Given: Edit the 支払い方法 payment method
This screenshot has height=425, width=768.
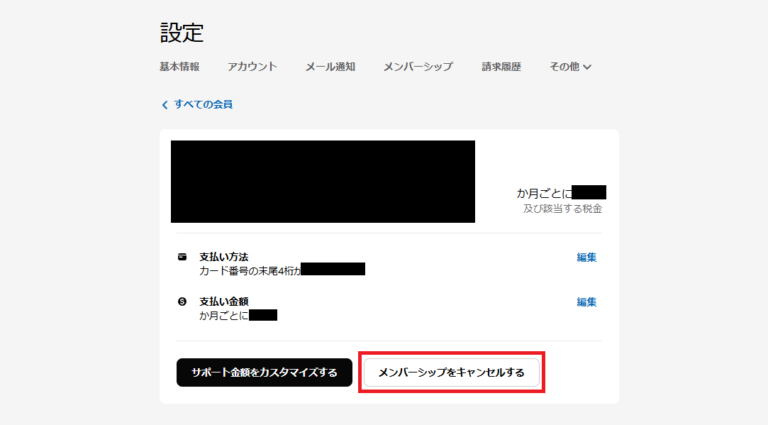Looking at the screenshot, I should [586, 257].
